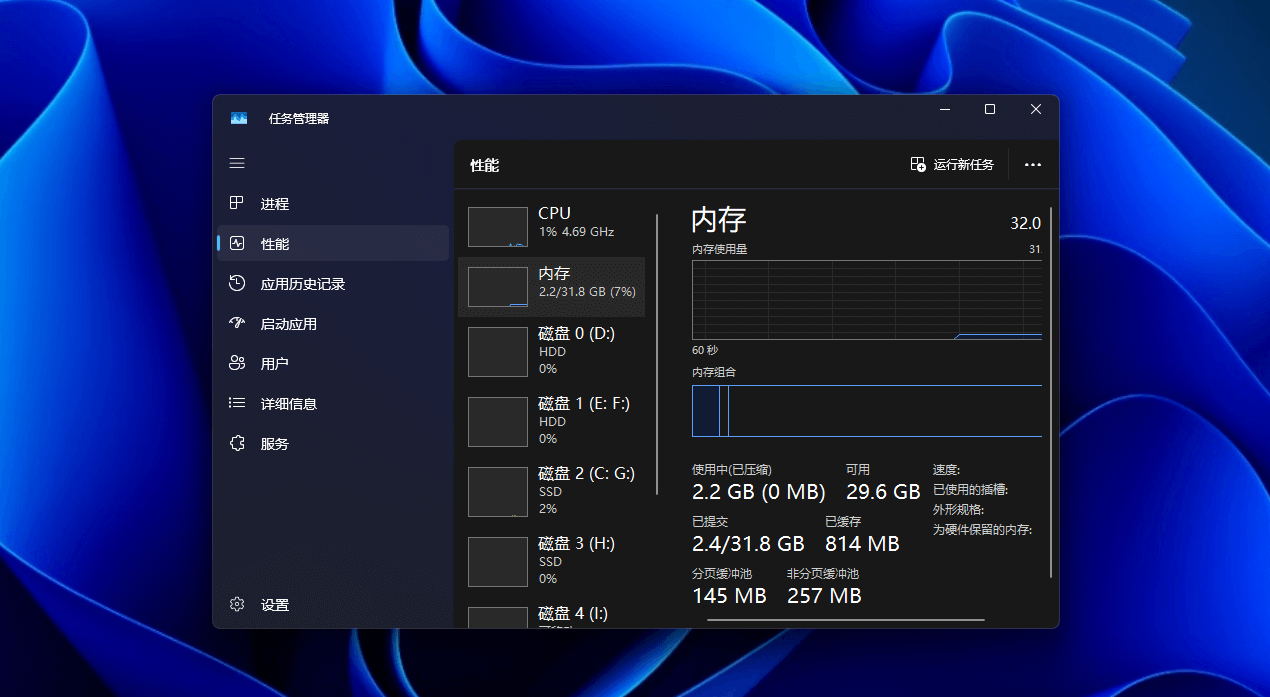The width and height of the screenshot is (1270, 697).
Task: Open the 运行新任务 (Run new task) dialog
Action: coord(952,164)
